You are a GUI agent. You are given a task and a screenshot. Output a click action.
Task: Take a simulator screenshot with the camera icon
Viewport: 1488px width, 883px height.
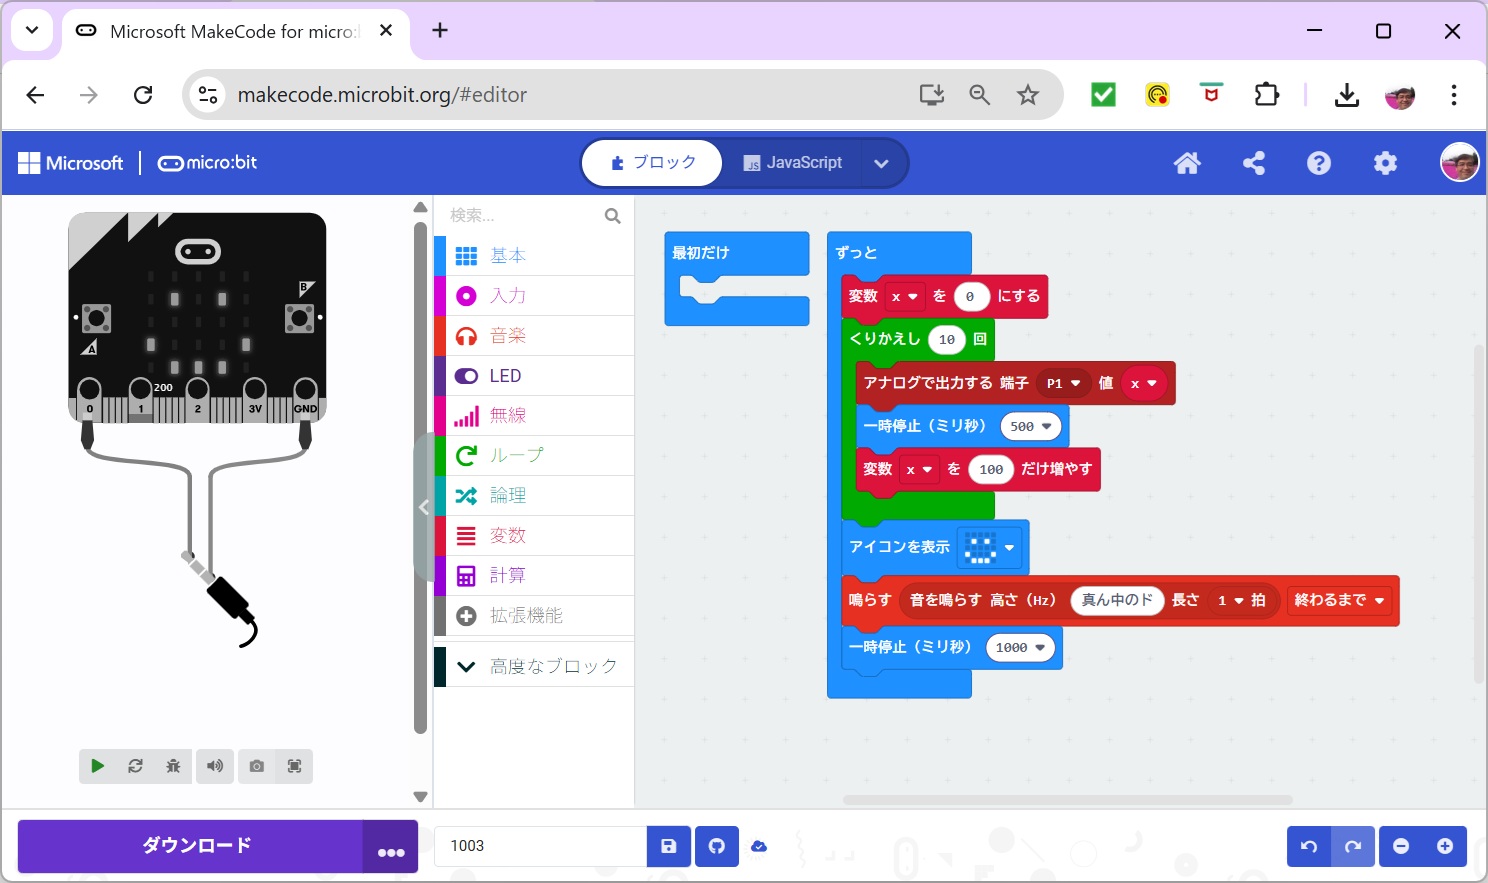(257, 766)
